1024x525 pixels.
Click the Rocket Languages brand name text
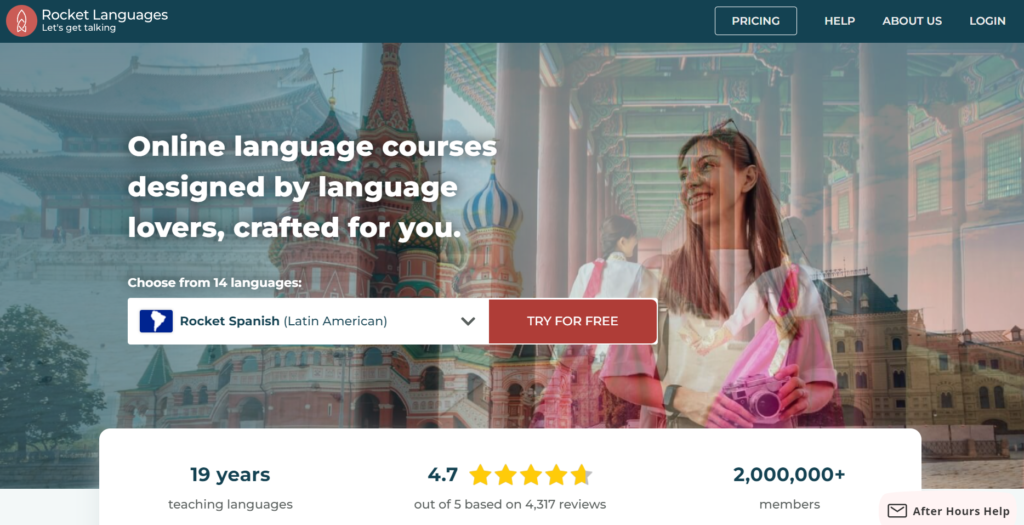tap(104, 14)
